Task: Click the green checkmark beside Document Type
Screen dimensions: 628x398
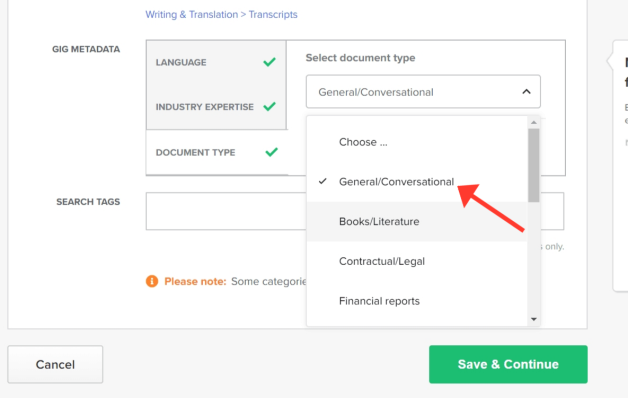Action: coord(271,152)
